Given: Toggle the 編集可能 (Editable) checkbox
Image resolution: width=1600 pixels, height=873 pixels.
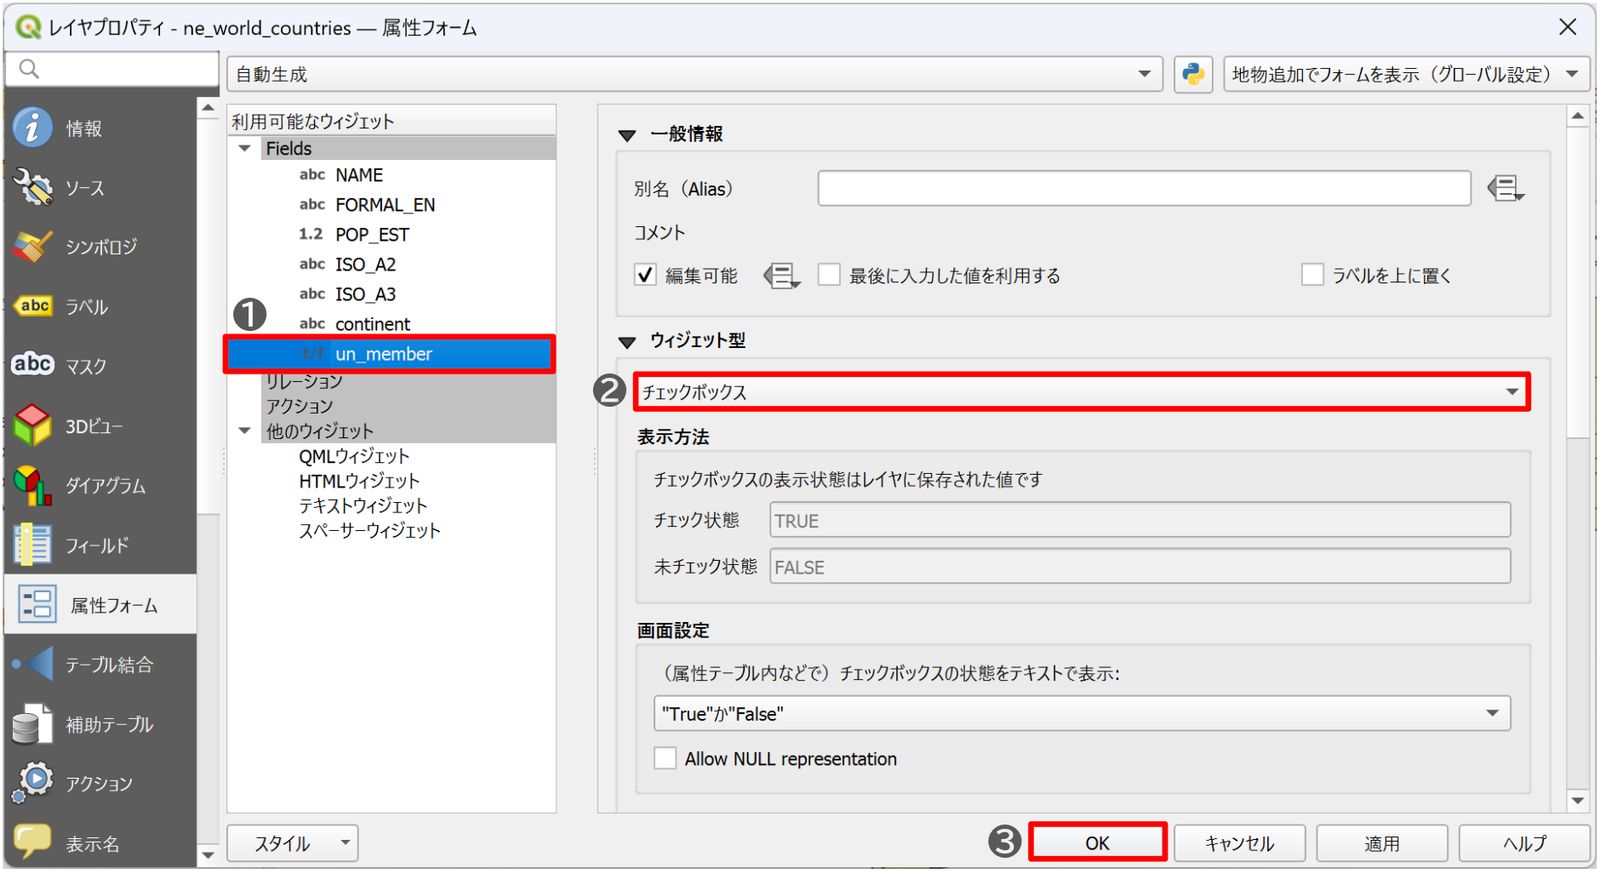Looking at the screenshot, I should coord(645,275).
